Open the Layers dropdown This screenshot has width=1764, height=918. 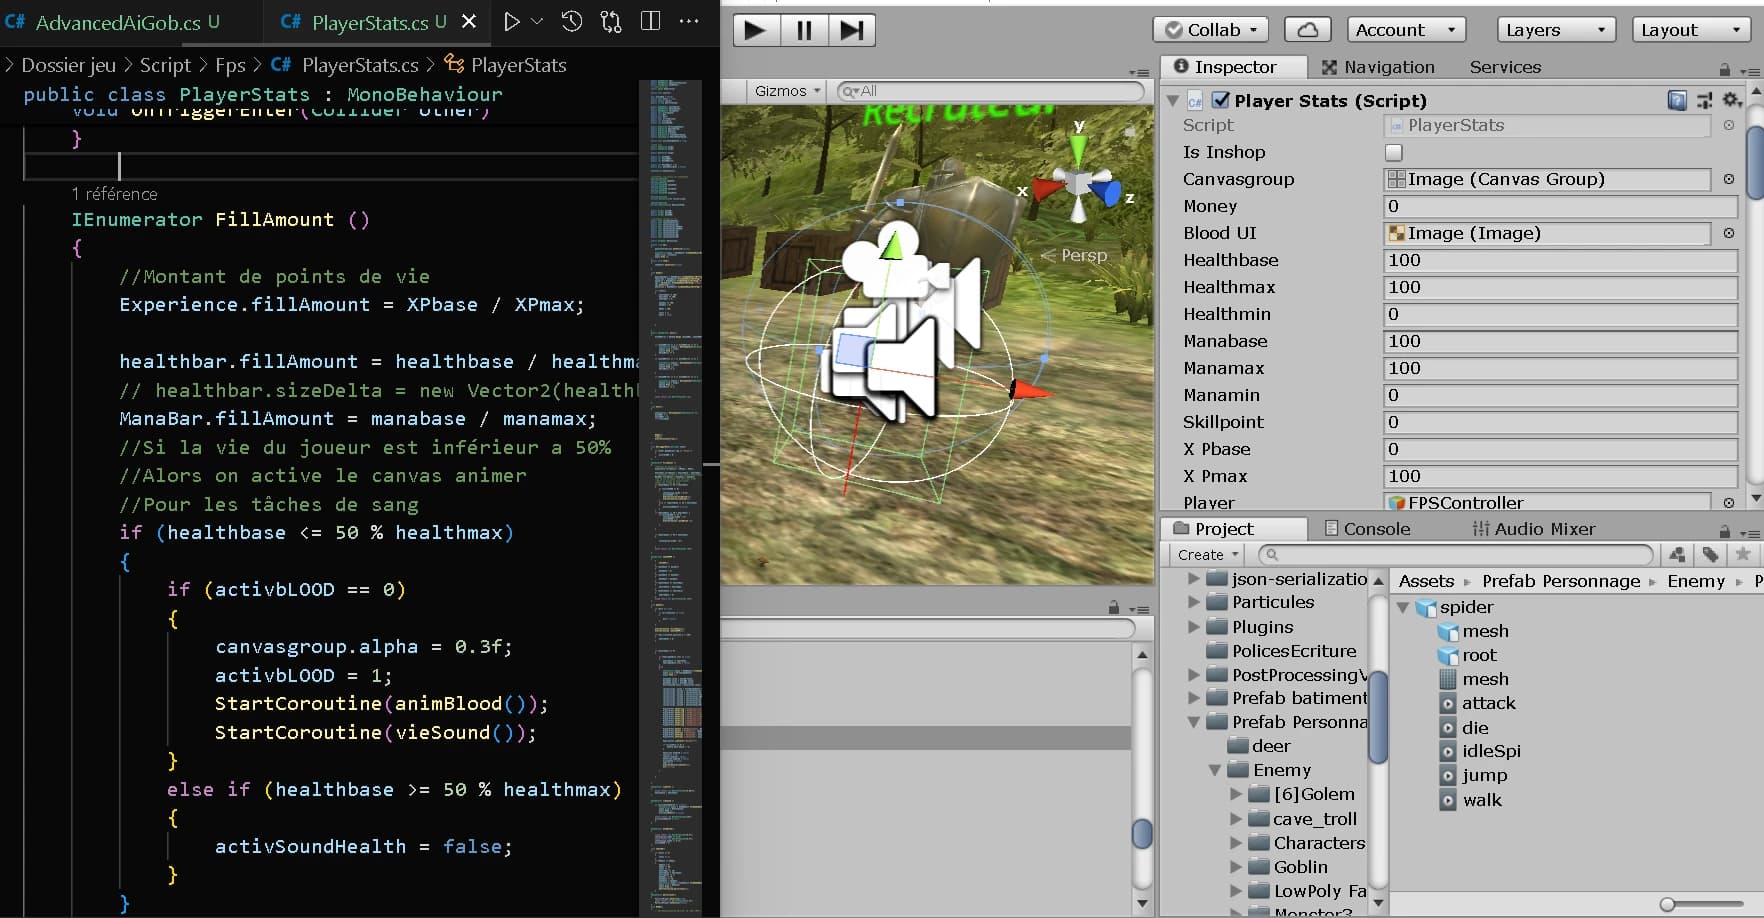pos(1556,30)
